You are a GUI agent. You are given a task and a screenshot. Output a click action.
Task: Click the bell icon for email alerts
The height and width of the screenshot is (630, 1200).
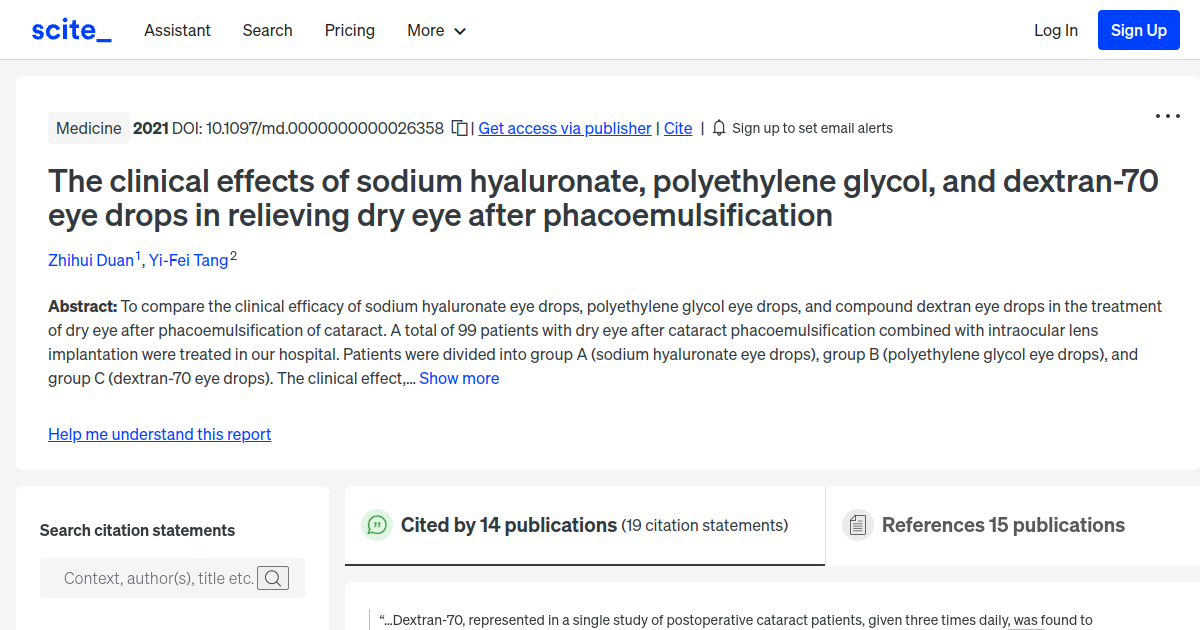coord(719,128)
